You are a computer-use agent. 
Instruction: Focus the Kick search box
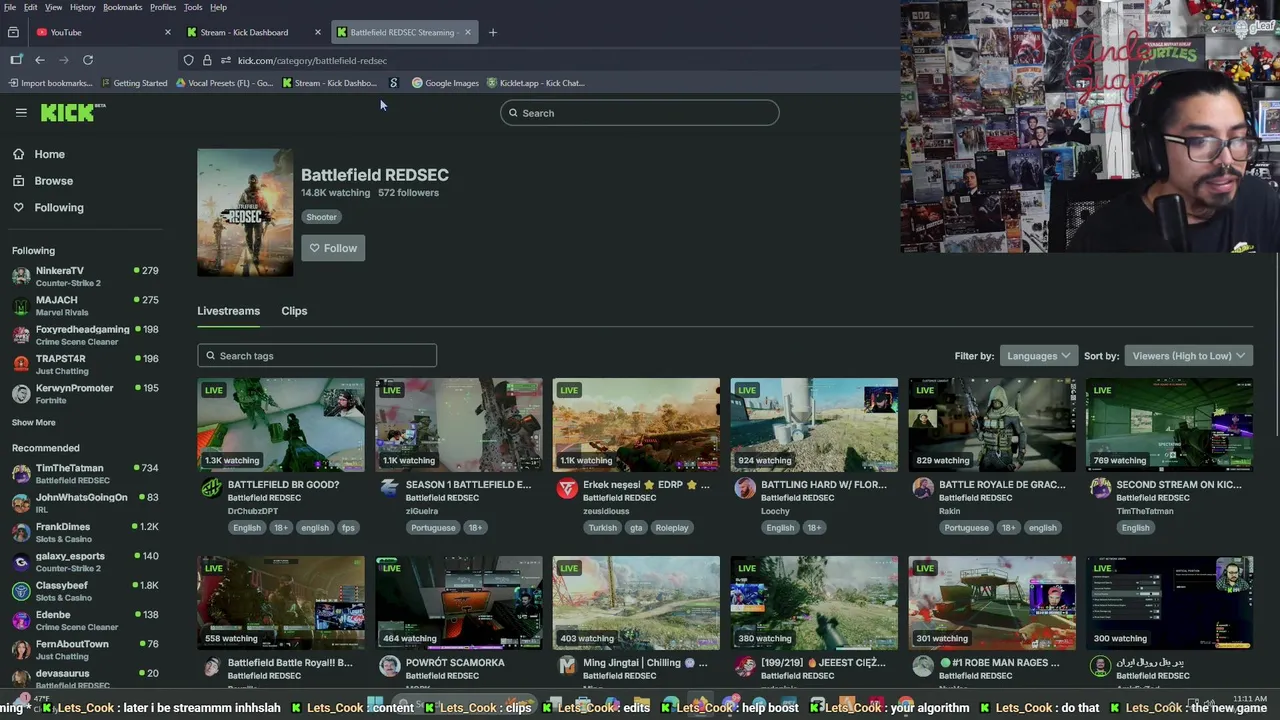click(x=639, y=113)
